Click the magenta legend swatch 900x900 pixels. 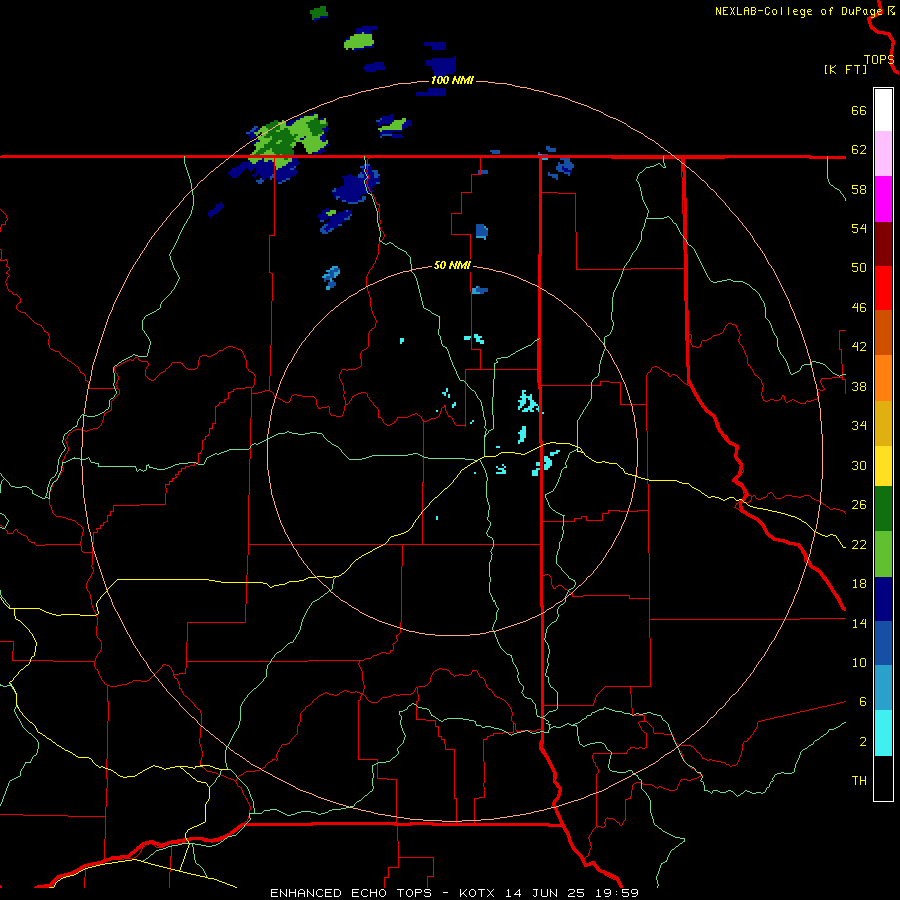tap(883, 199)
